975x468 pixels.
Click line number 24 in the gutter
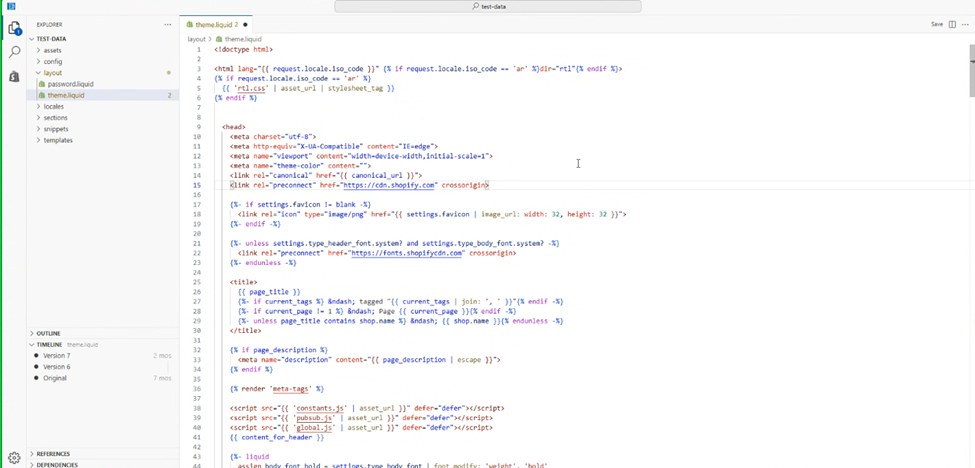coord(197,272)
